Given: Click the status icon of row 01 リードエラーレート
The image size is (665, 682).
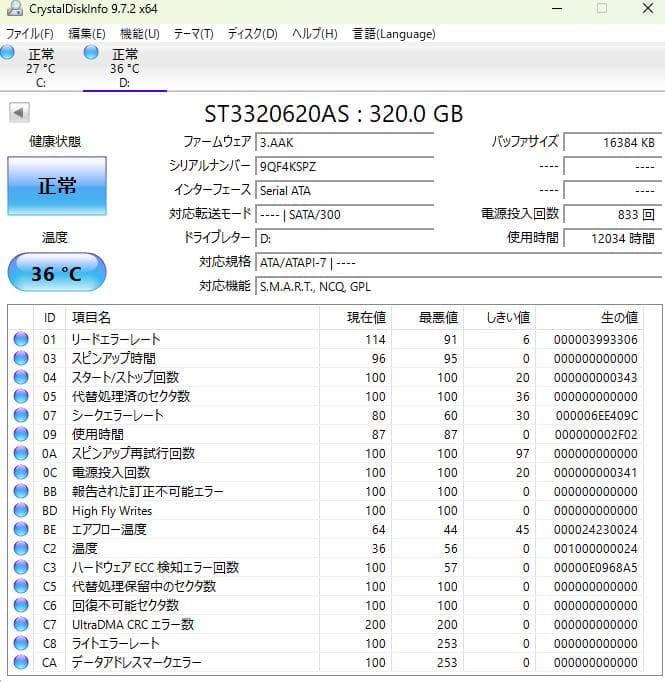Looking at the screenshot, I should pos(21,339).
